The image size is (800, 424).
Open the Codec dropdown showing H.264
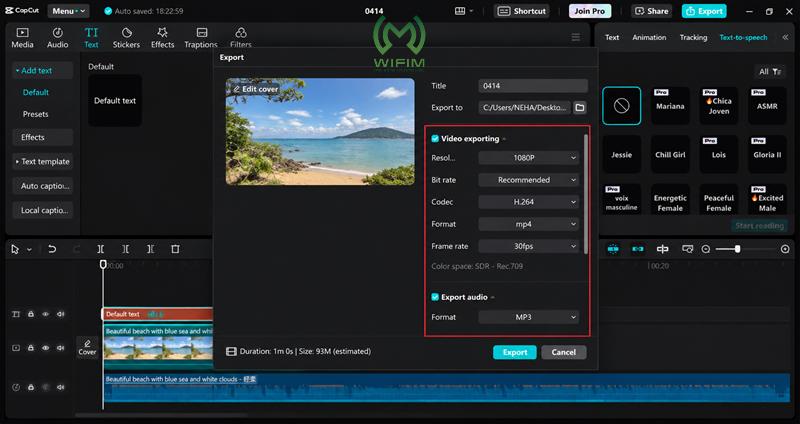click(x=529, y=202)
